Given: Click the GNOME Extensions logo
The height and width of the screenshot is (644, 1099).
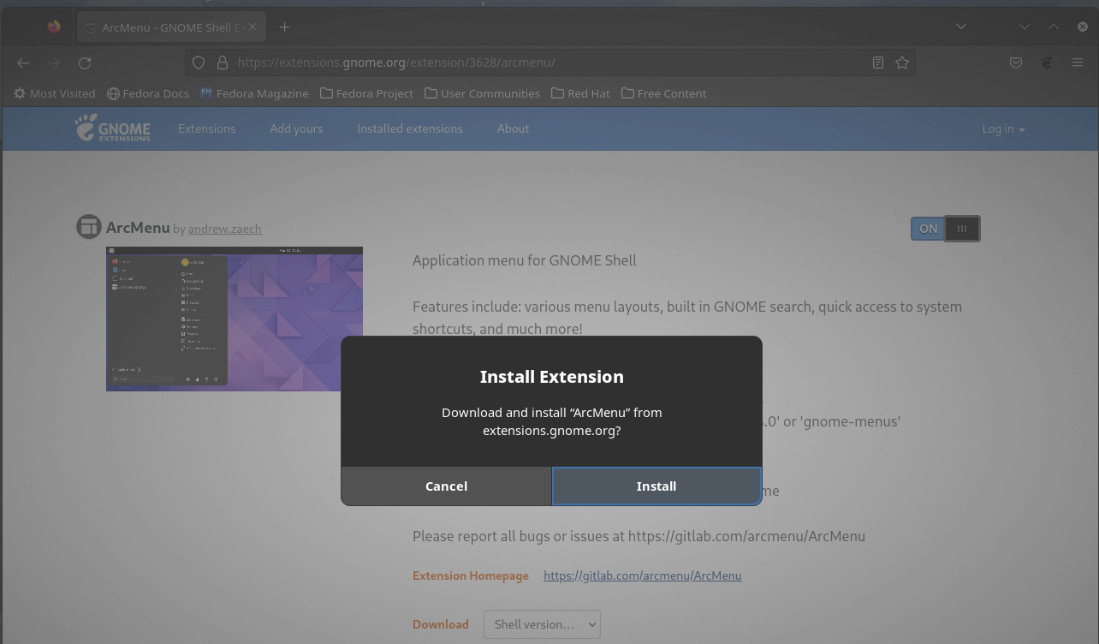Looking at the screenshot, I should point(112,128).
